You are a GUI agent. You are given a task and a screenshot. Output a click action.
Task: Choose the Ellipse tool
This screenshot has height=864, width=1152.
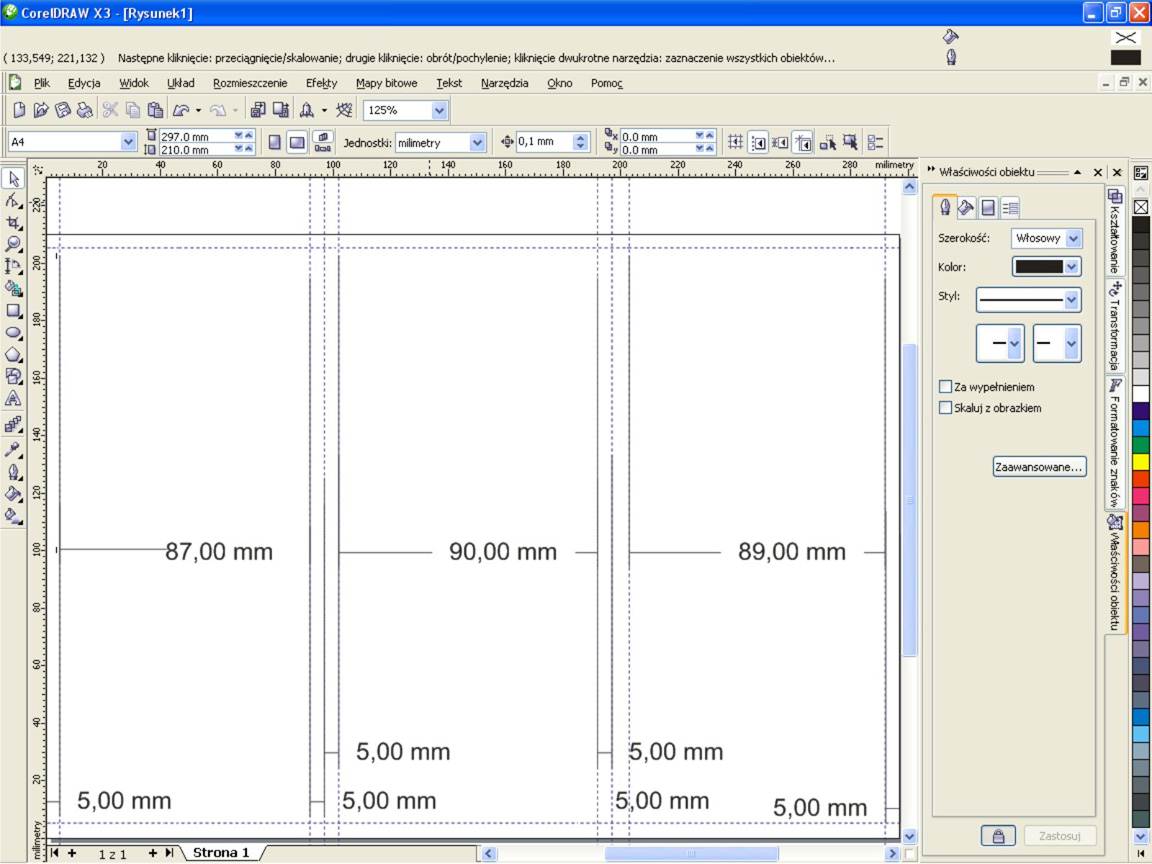click(x=14, y=332)
